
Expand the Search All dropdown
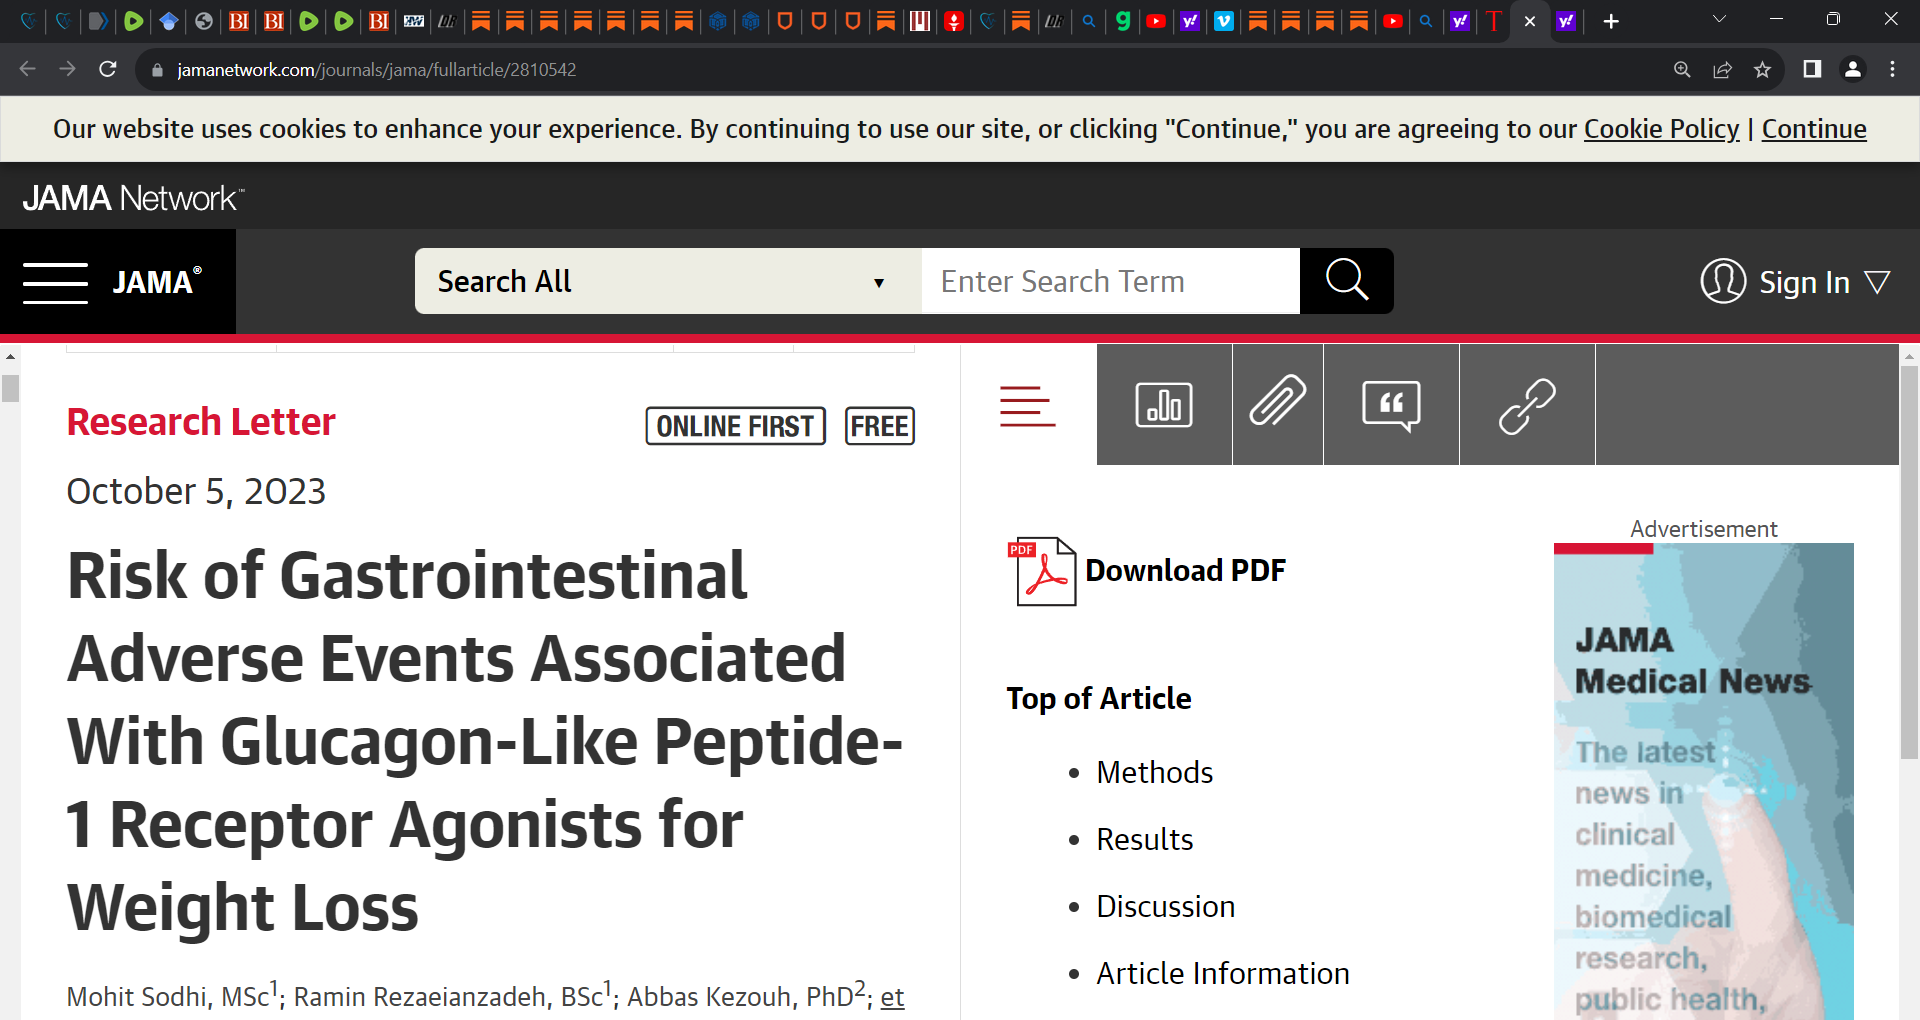coord(668,281)
